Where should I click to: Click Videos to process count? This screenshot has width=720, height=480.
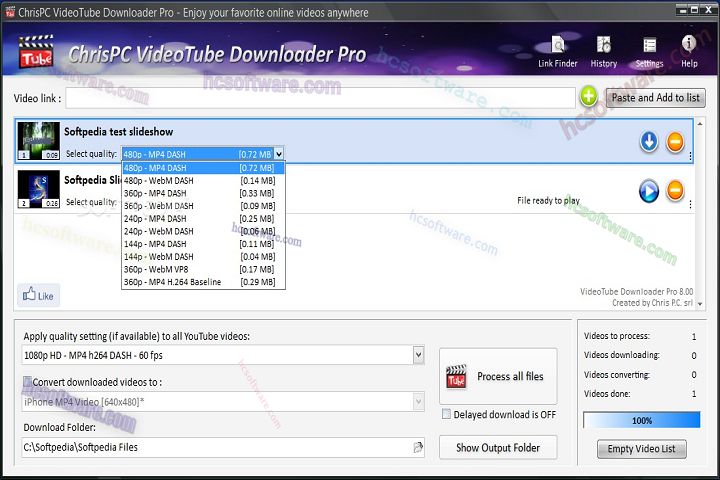(x=694, y=336)
